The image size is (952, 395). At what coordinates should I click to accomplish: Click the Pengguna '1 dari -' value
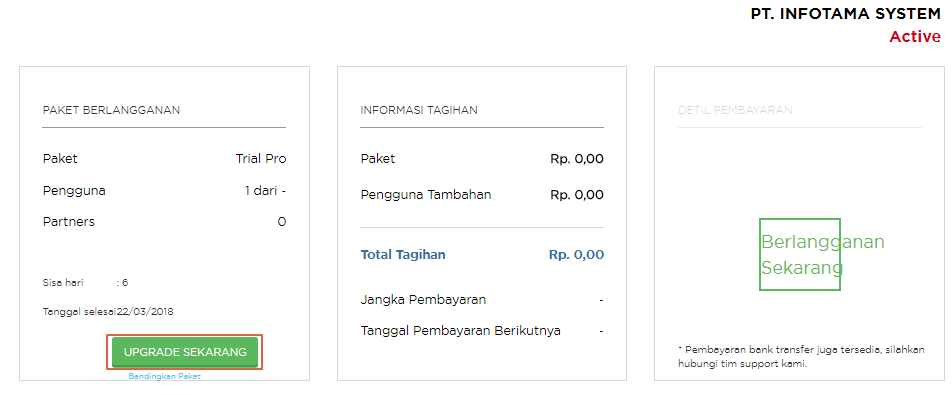[x=265, y=191]
